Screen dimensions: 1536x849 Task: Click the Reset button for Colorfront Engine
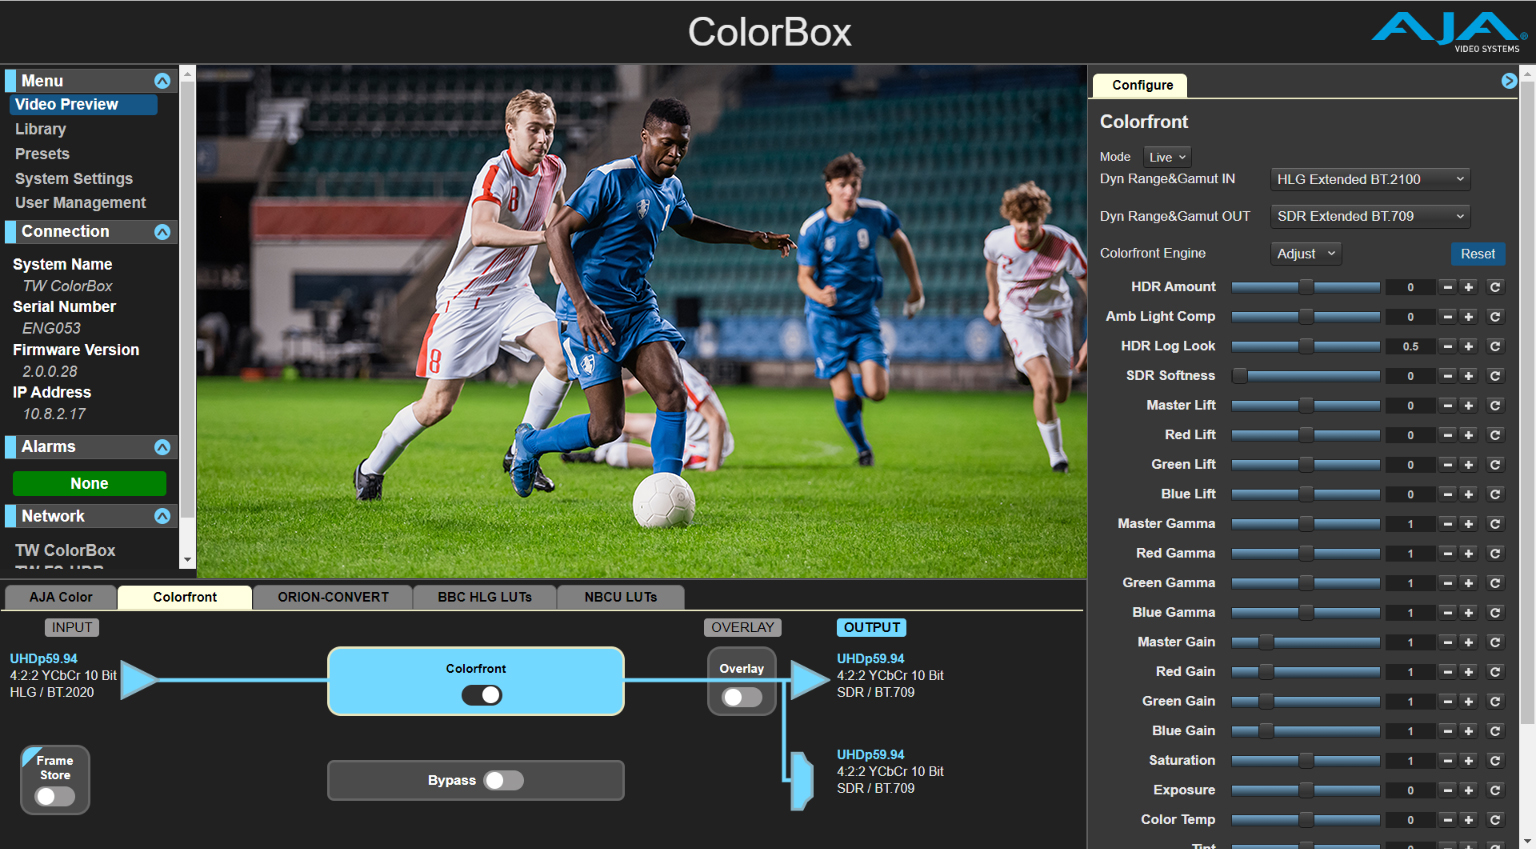(1478, 253)
